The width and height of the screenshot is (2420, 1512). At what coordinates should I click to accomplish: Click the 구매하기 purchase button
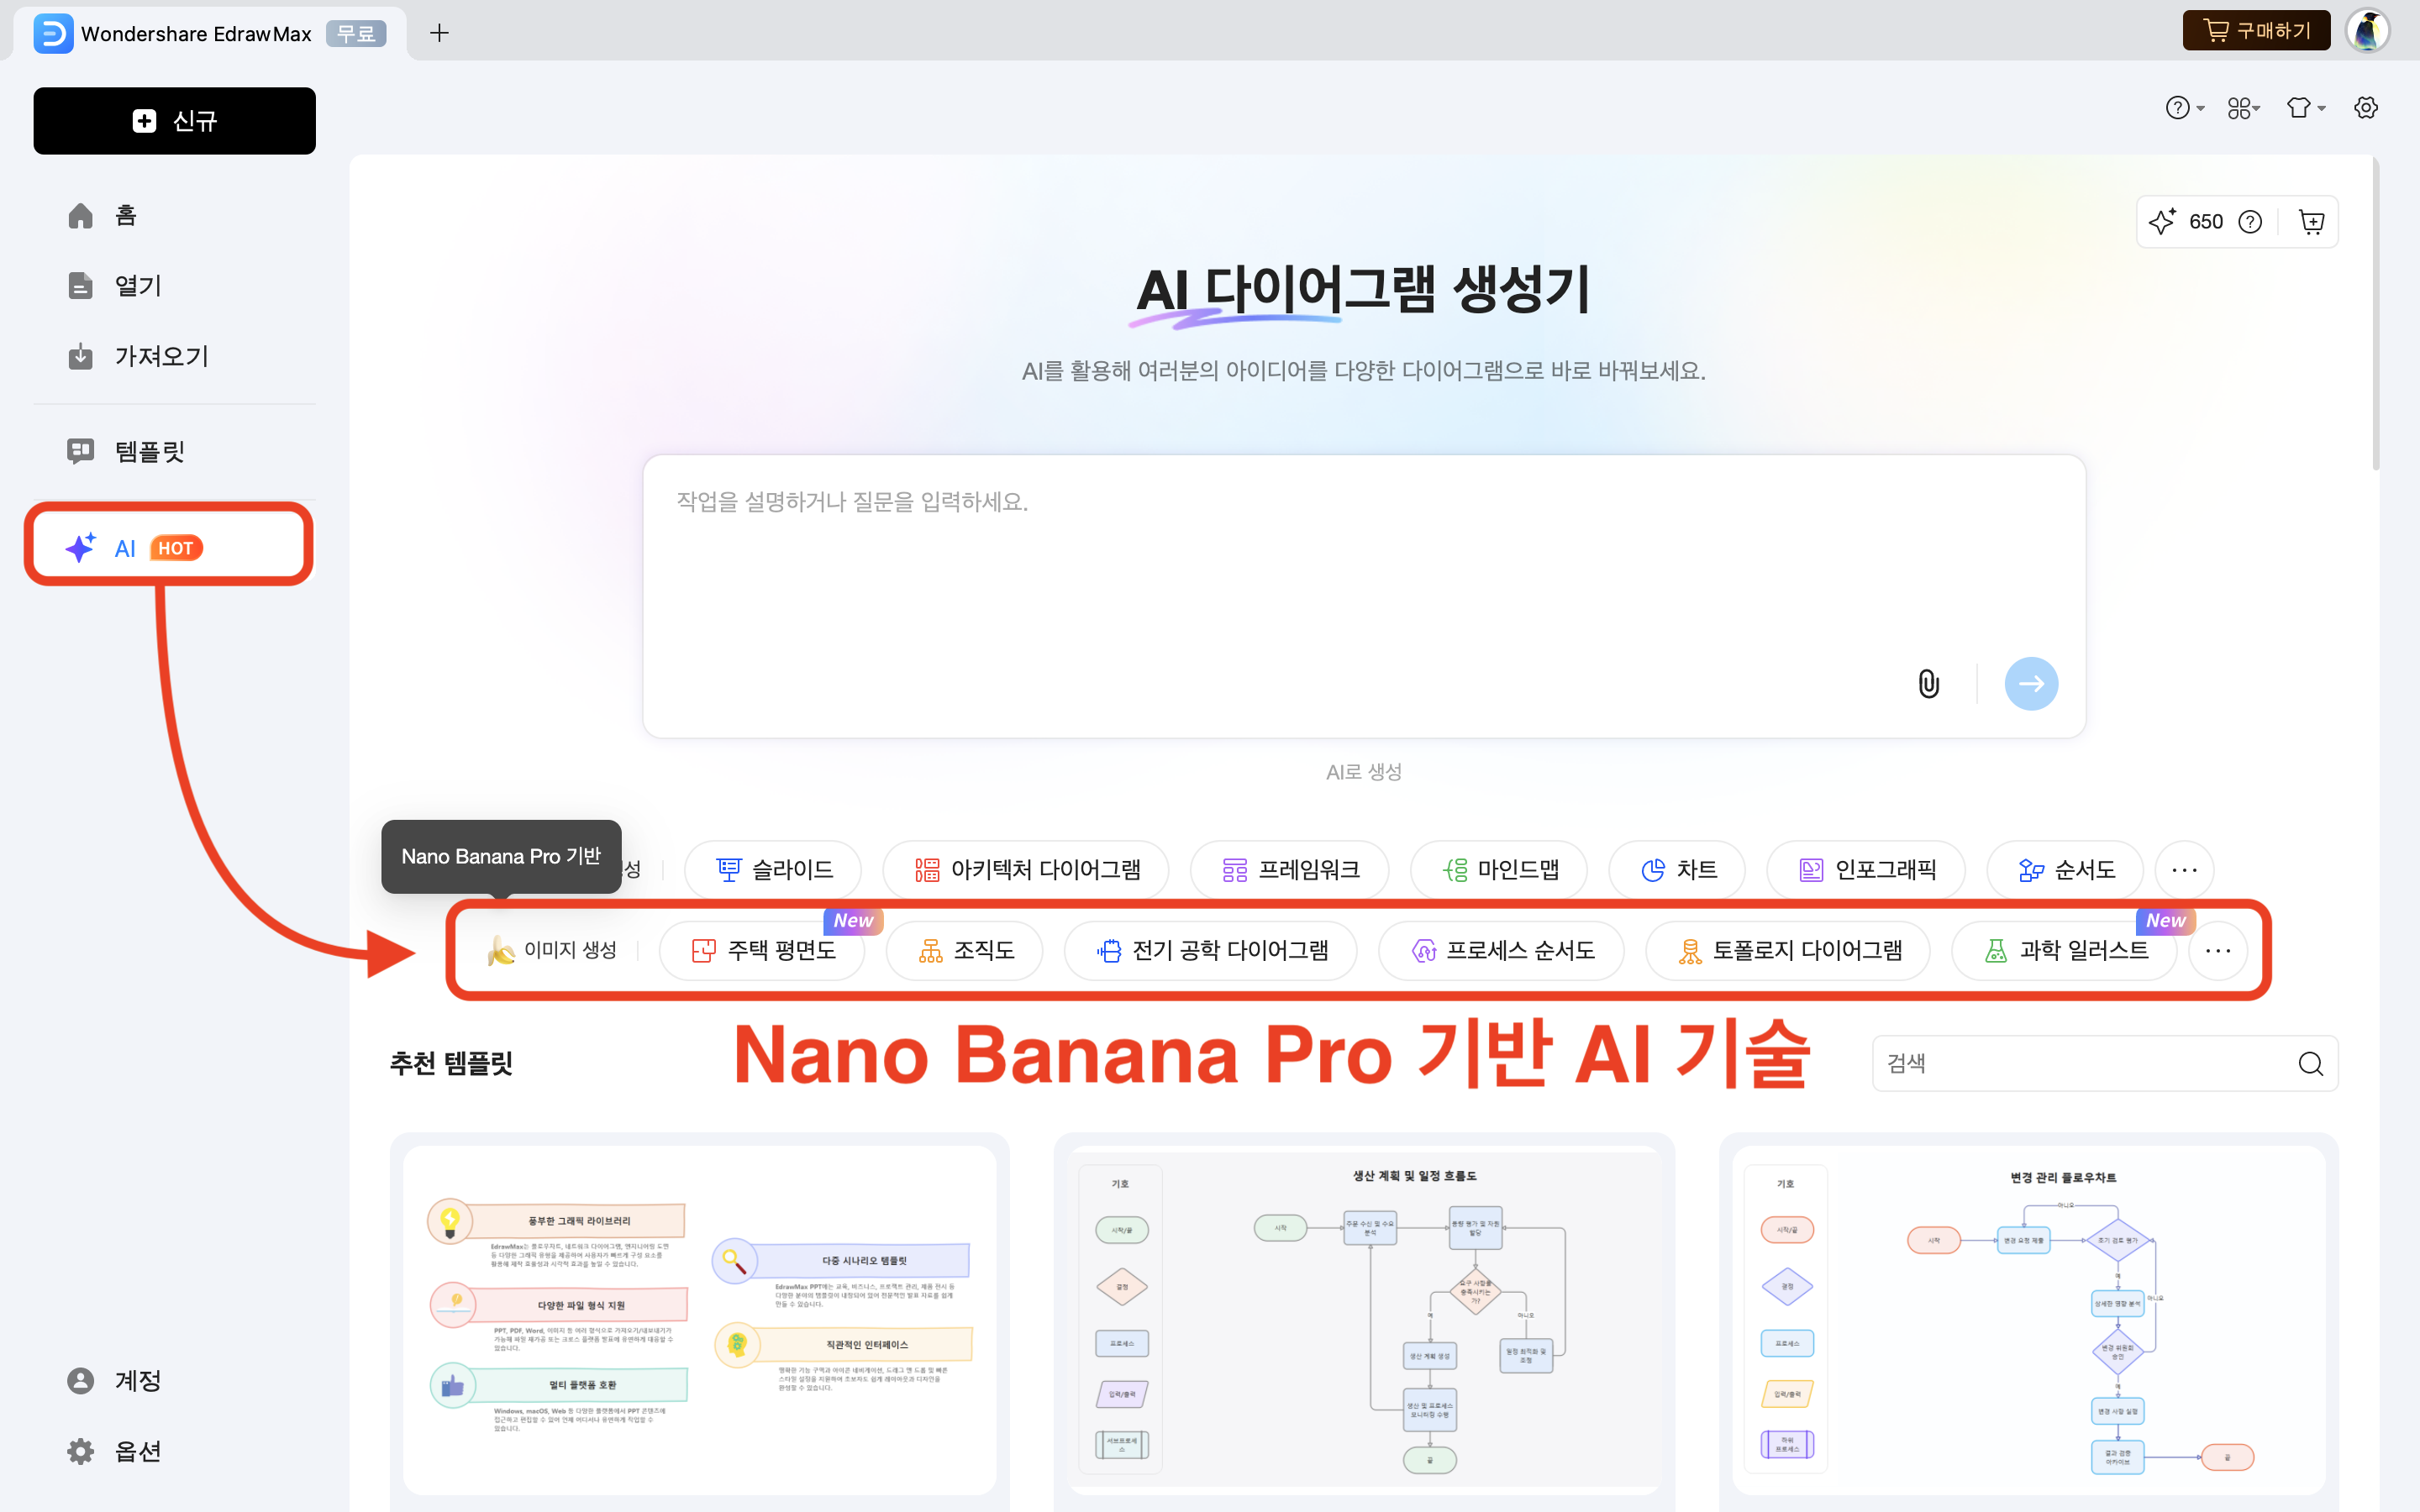pyautogui.click(x=2256, y=30)
